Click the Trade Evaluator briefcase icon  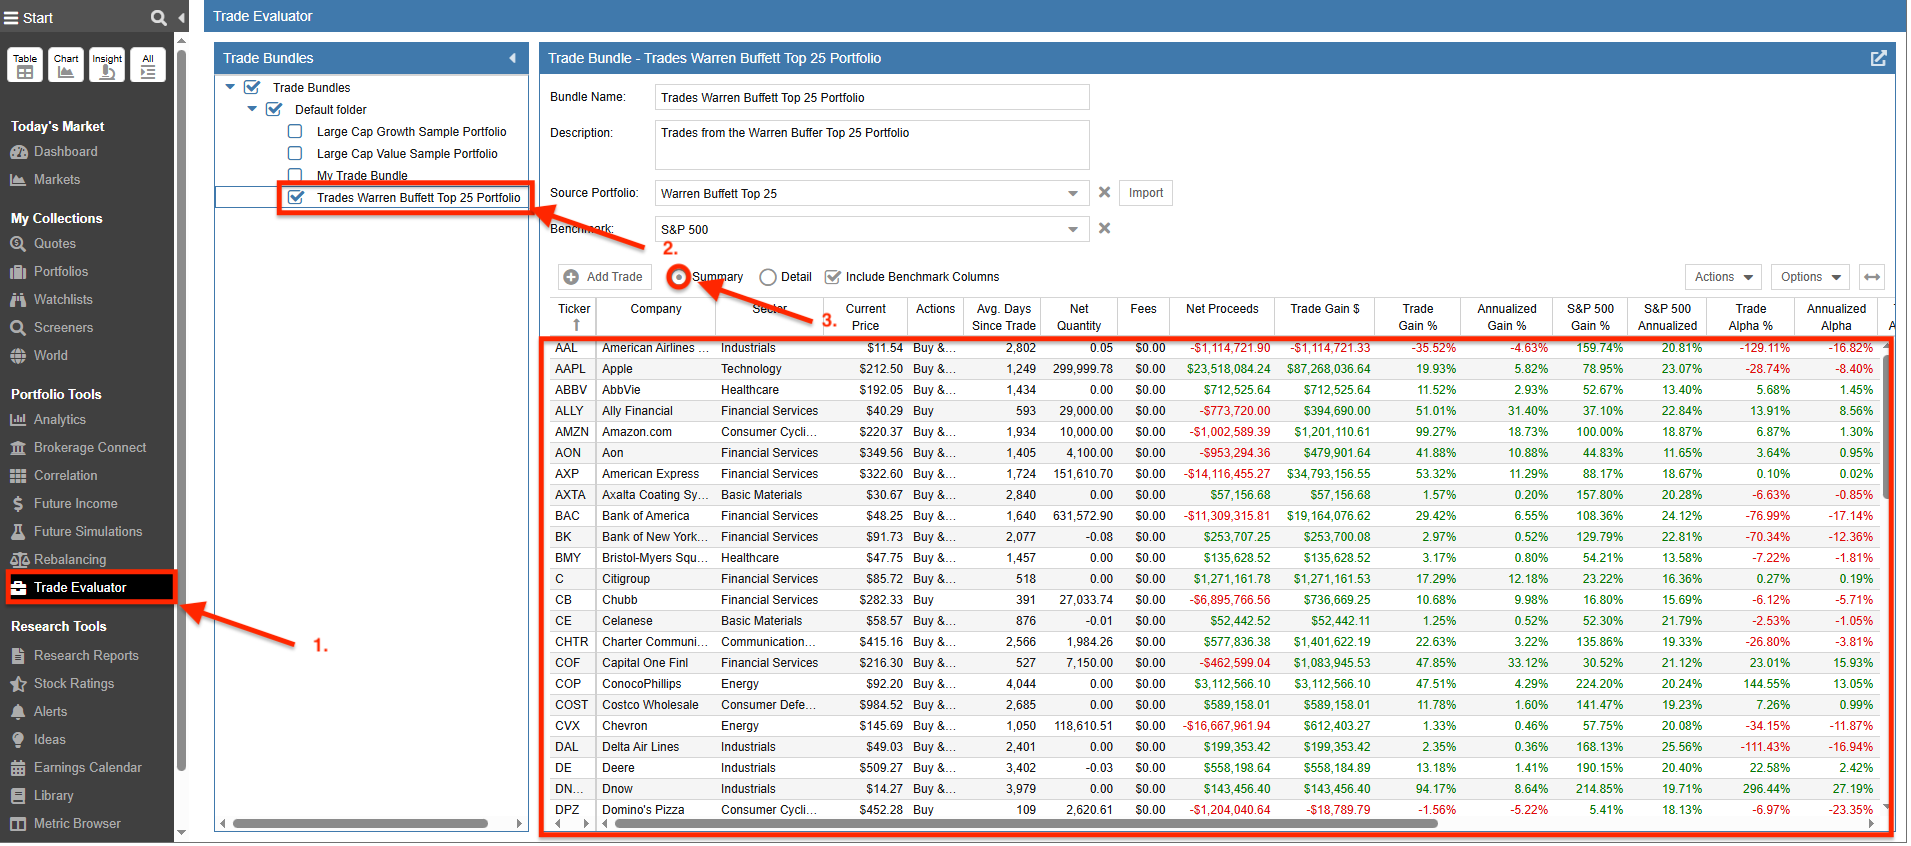pos(18,588)
